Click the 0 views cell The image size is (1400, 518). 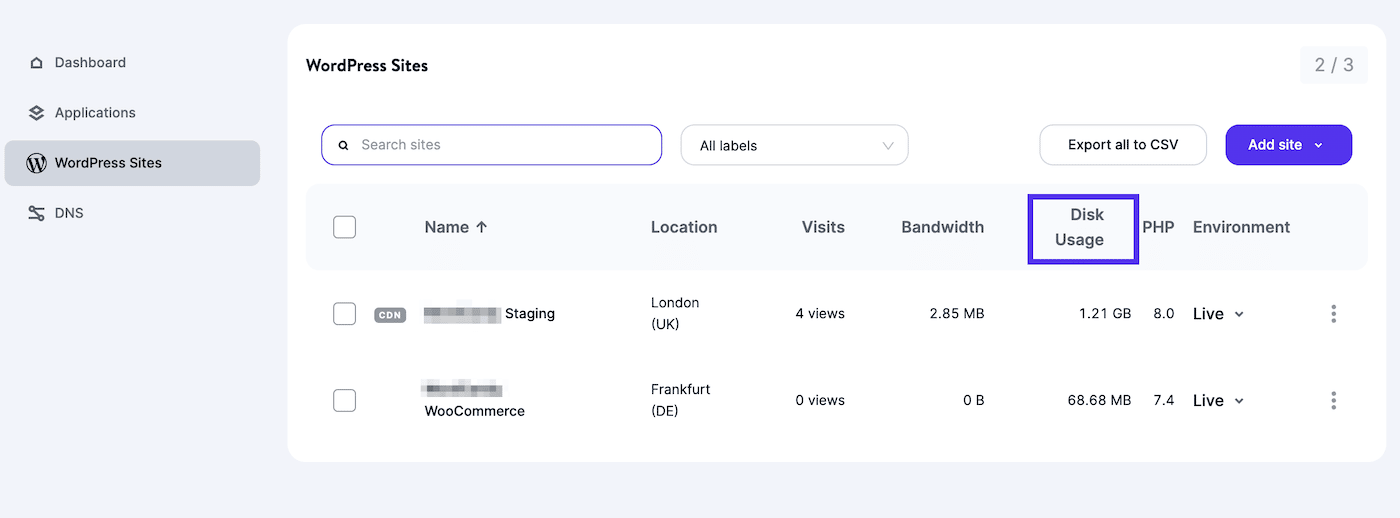point(820,400)
